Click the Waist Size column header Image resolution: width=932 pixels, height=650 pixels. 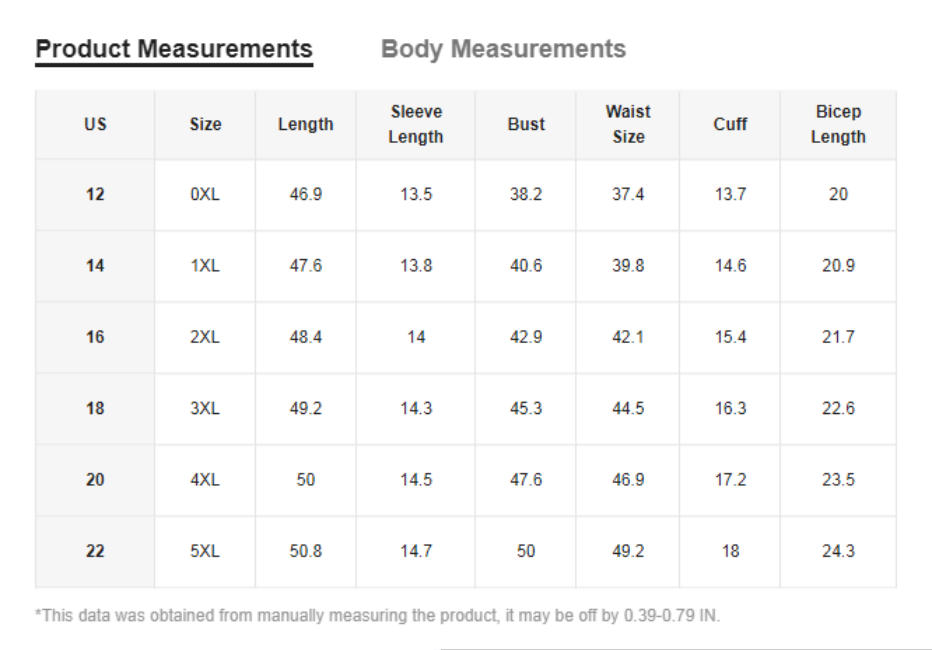(x=628, y=124)
